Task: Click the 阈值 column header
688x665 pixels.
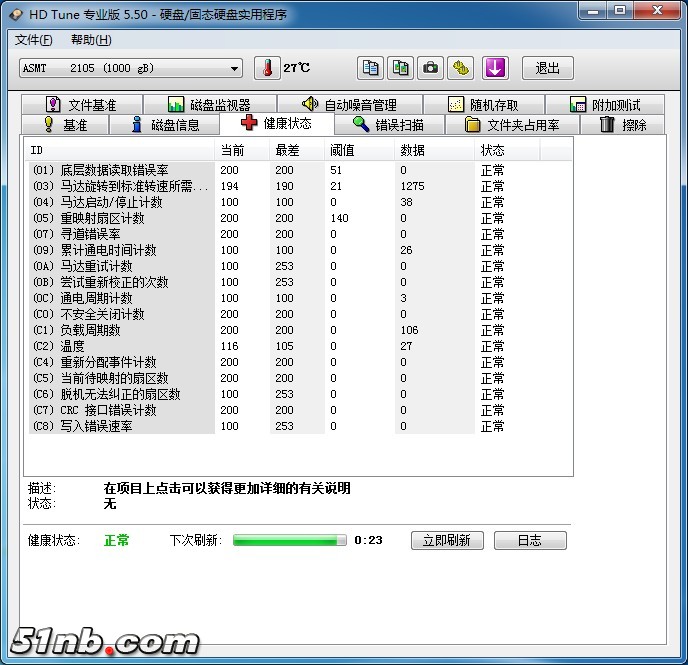Action: click(342, 150)
